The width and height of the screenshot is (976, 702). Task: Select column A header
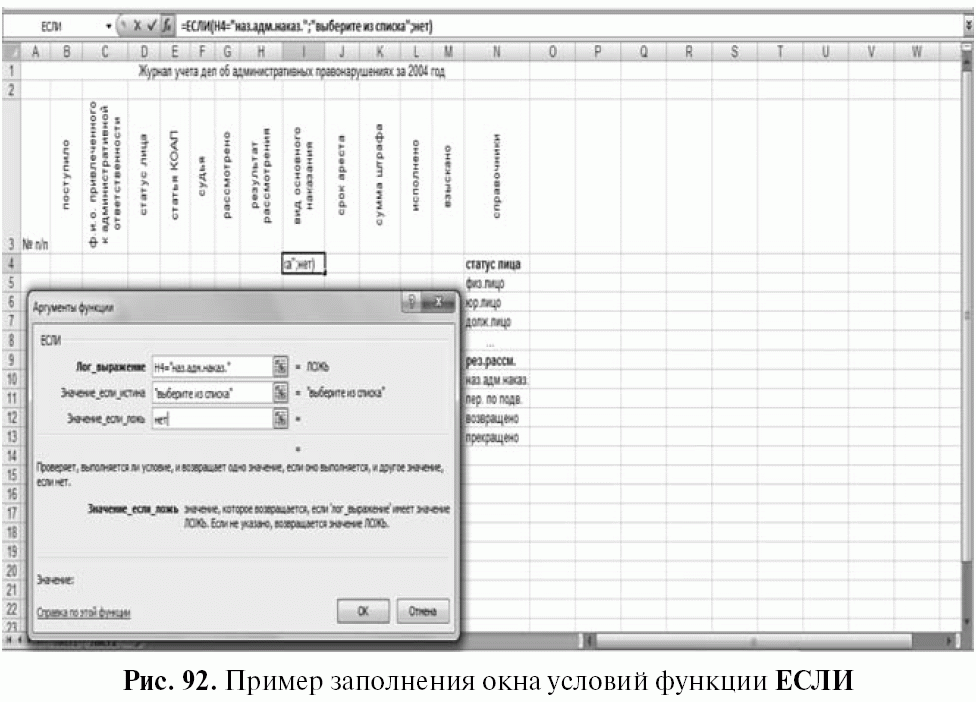[x=35, y=52]
